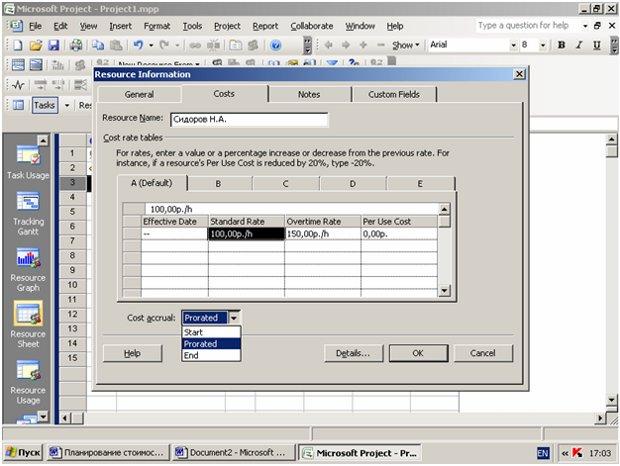The width and height of the screenshot is (620, 466).
Task: Open the Report menu
Action: pos(265,26)
